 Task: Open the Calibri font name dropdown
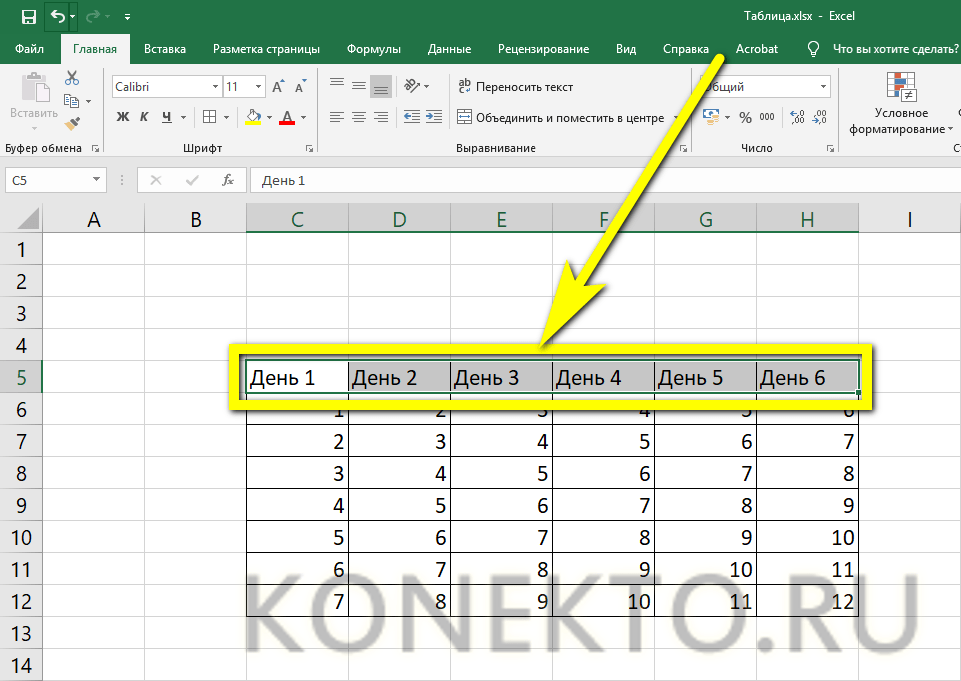(x=215, y=87)
